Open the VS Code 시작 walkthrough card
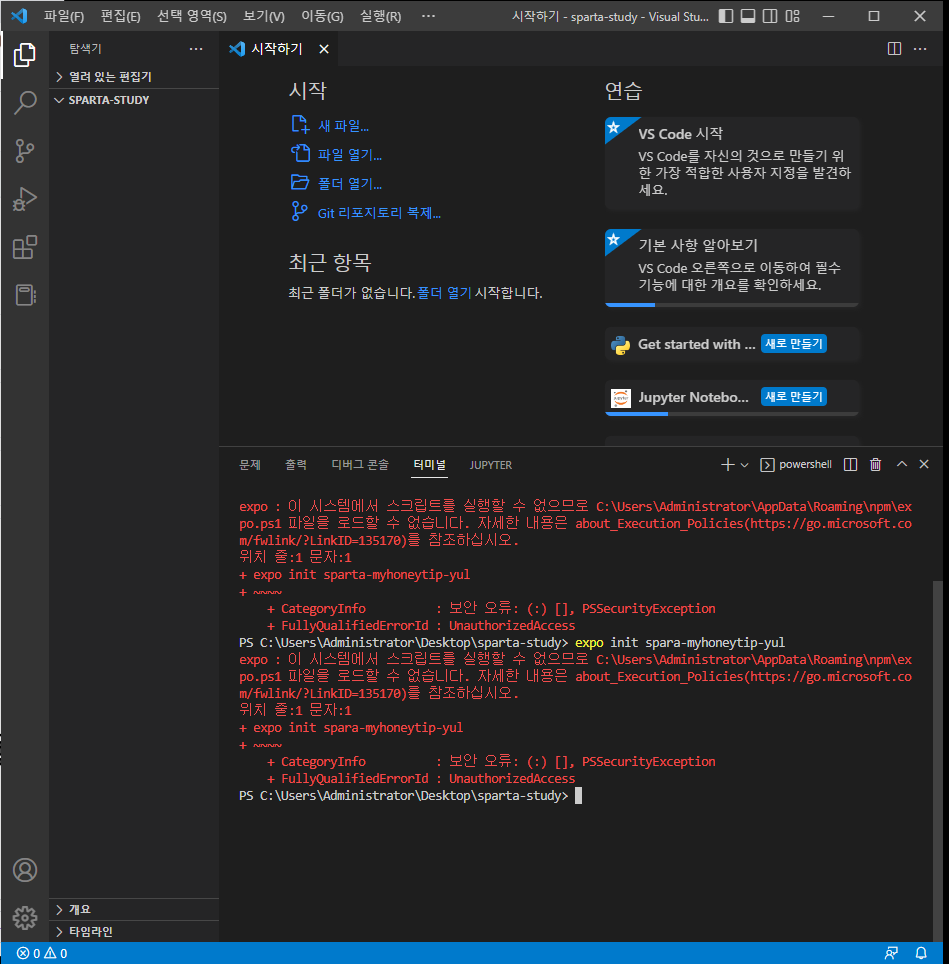This screenshot has height=964, width=949. (x=732, y=163)
